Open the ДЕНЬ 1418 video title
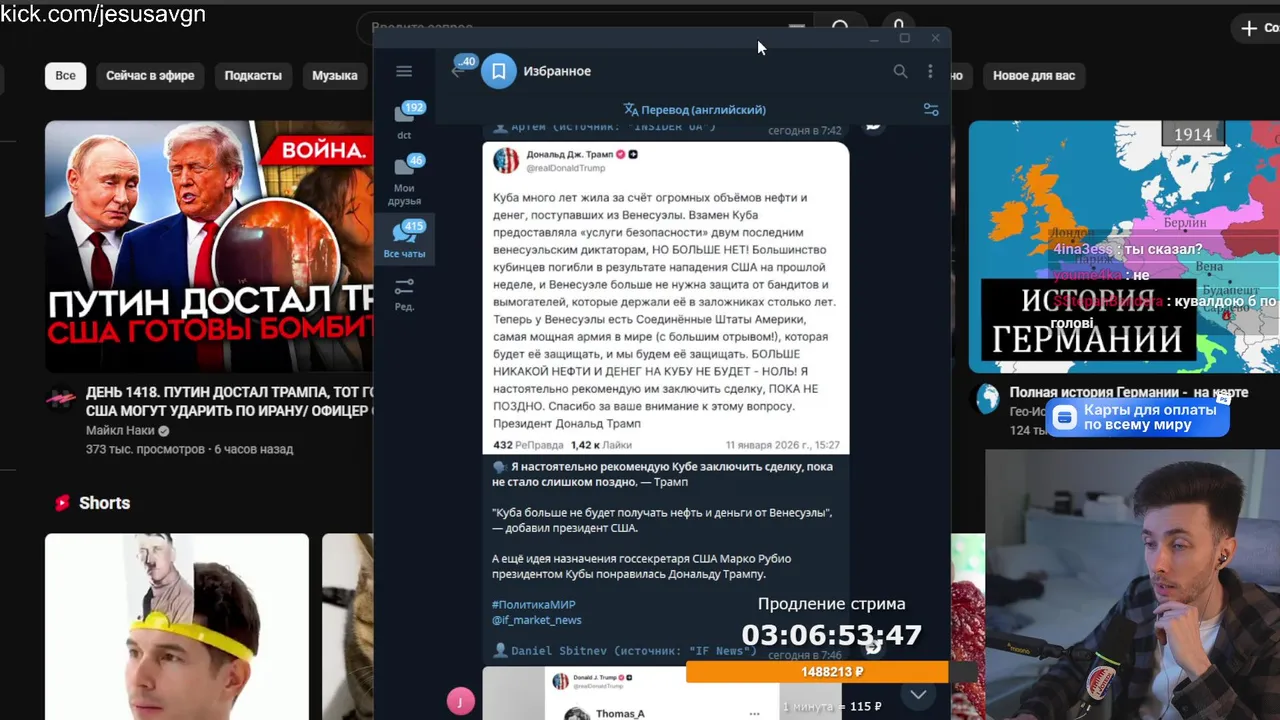Screen dimensions: 1280x720 click(x=230, y=401)
